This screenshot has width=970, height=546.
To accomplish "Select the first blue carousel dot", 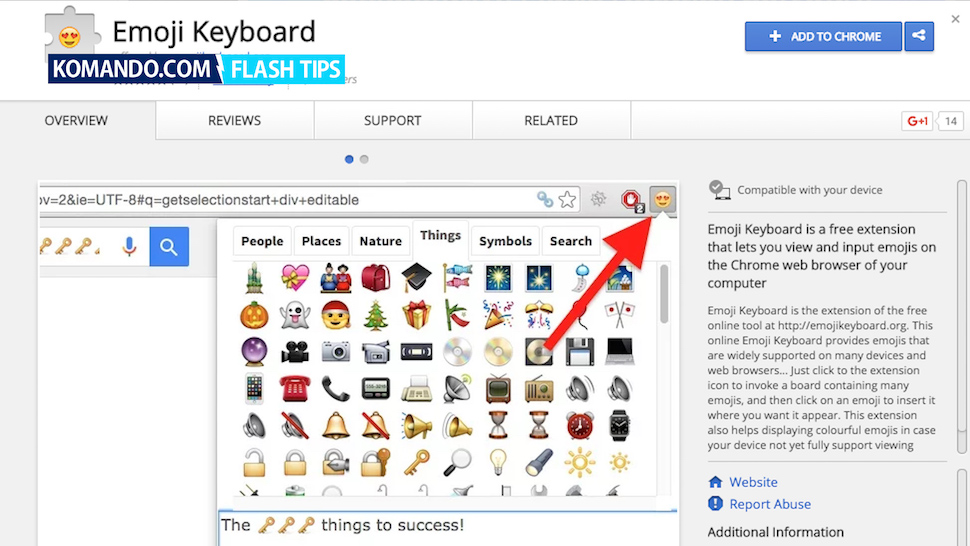I will (349, 160).
